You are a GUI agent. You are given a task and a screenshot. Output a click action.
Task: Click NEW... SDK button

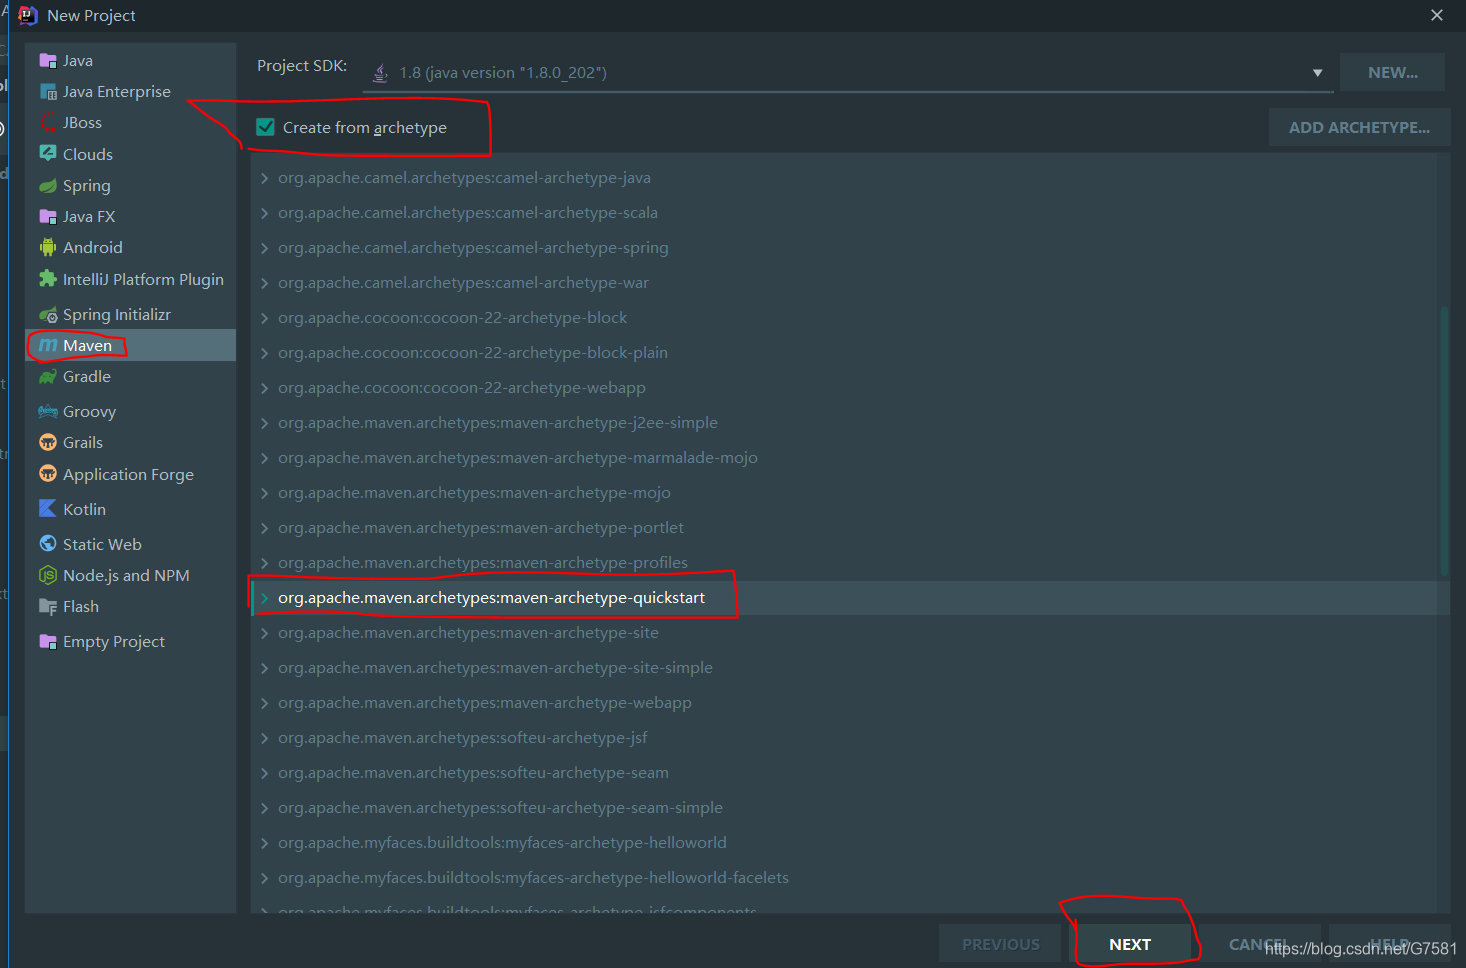click(x=1392, y=72)
